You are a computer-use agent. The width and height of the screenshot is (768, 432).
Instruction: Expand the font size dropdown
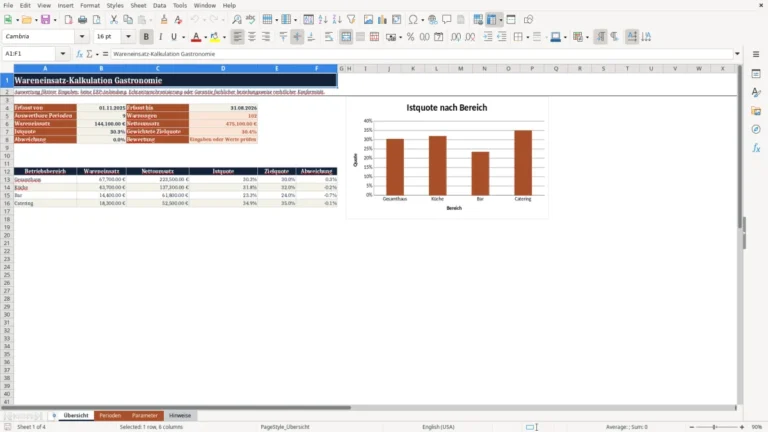128,36
